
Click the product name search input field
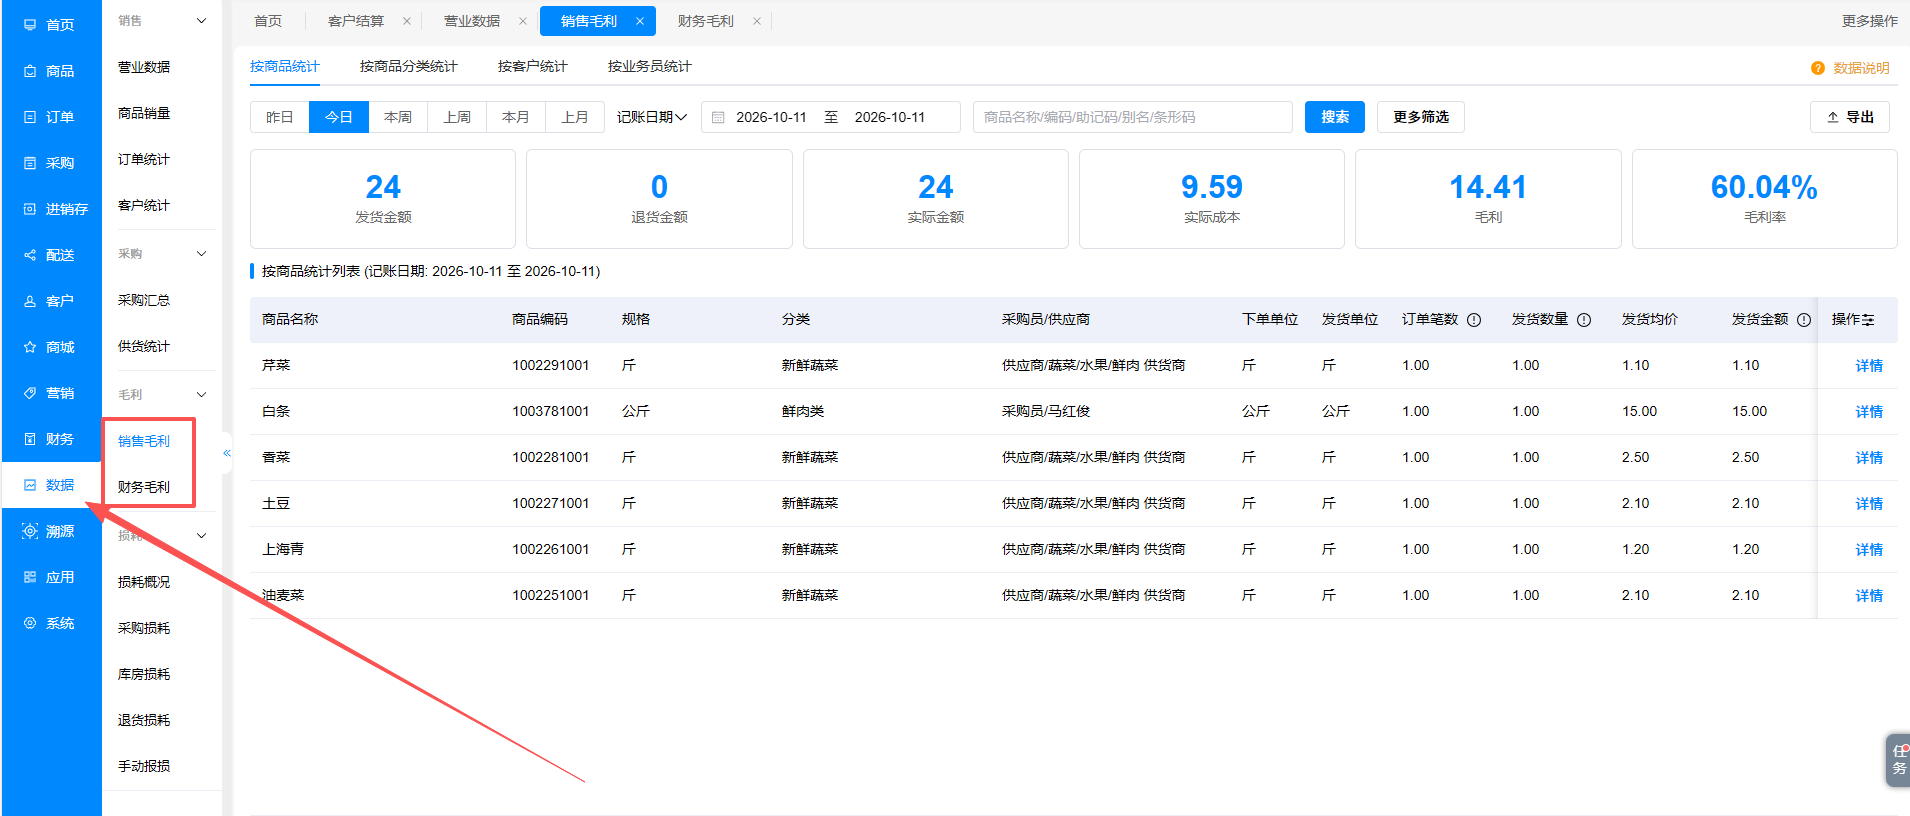click(1133, 117)
